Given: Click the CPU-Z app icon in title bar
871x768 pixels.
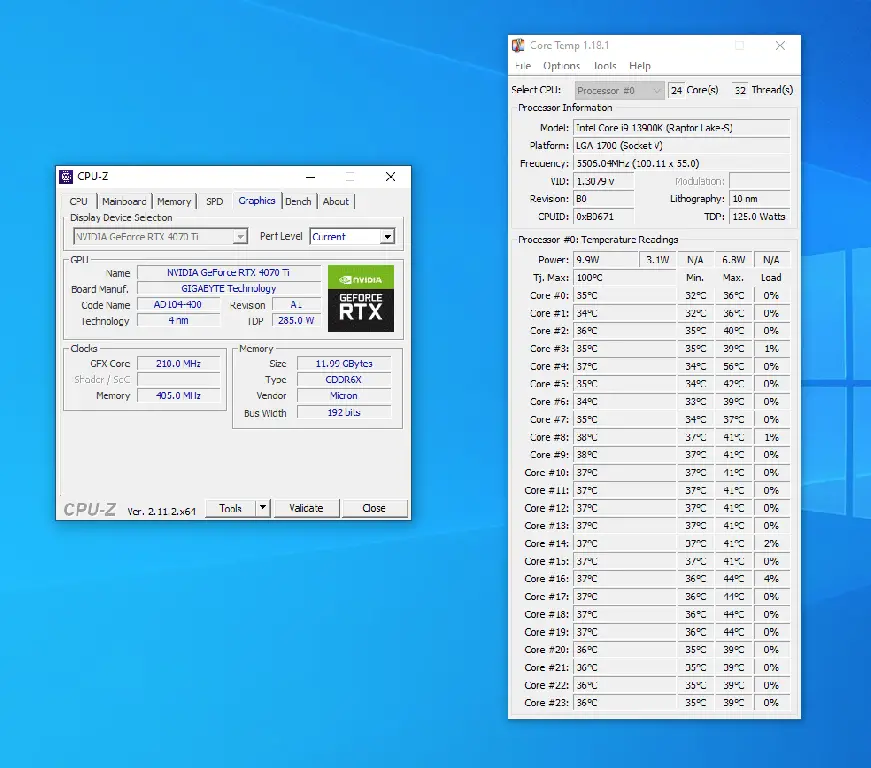Looking at the screenshot, I should point(66,177).
